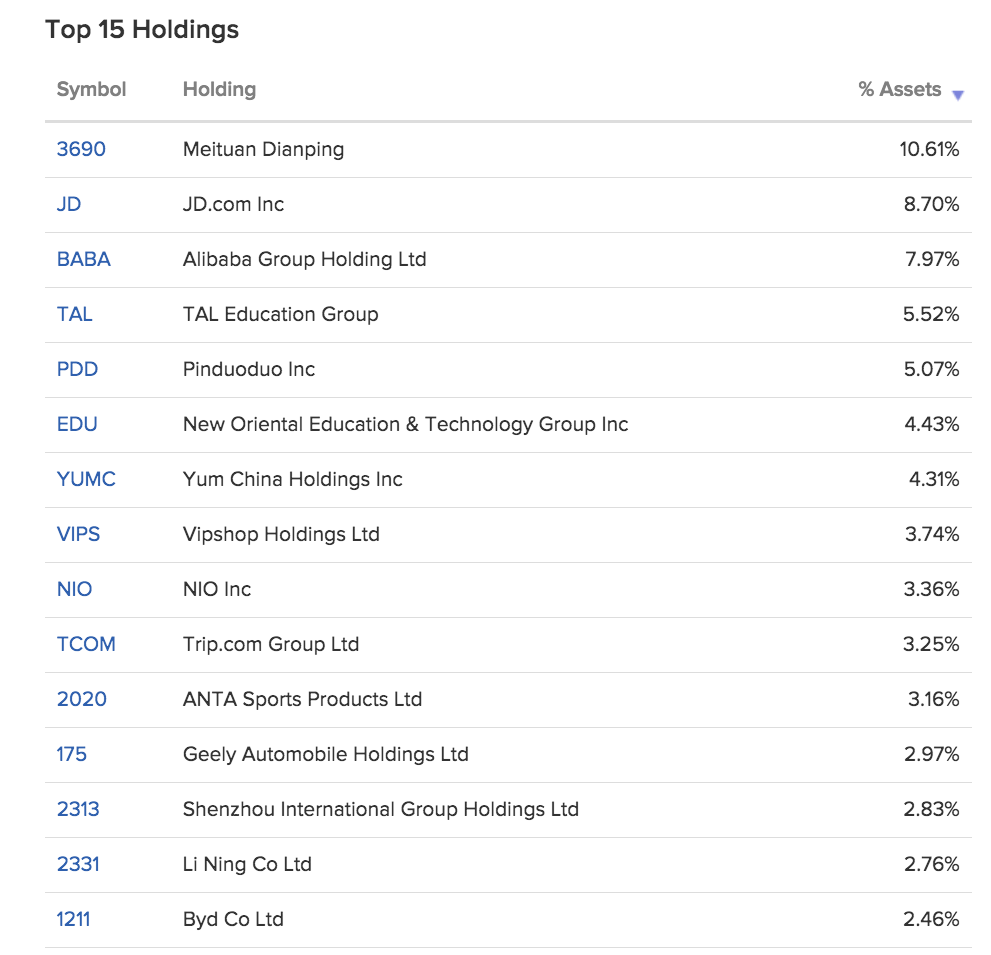
Task: Open the TAL symbol link
Action: (x=75, y=314)
